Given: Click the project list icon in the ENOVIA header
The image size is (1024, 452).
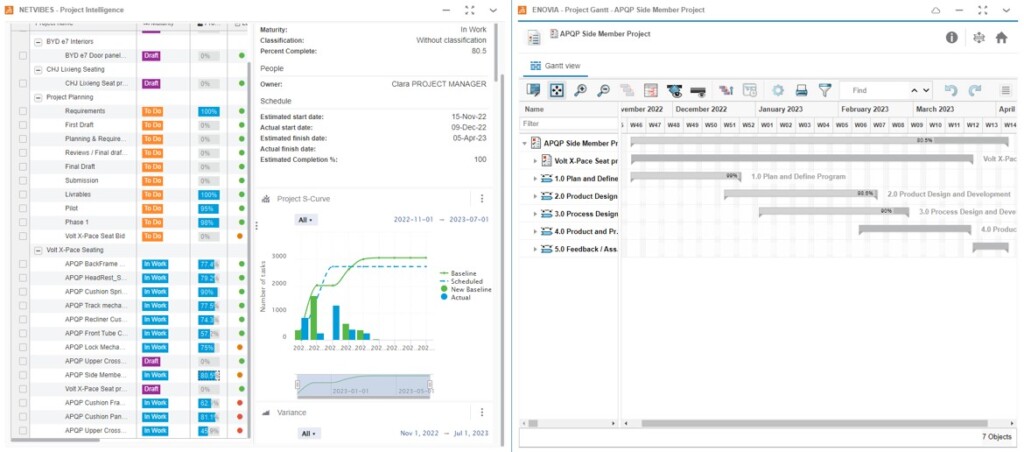Looking at the screenshot, I should (x=534, y=38).
